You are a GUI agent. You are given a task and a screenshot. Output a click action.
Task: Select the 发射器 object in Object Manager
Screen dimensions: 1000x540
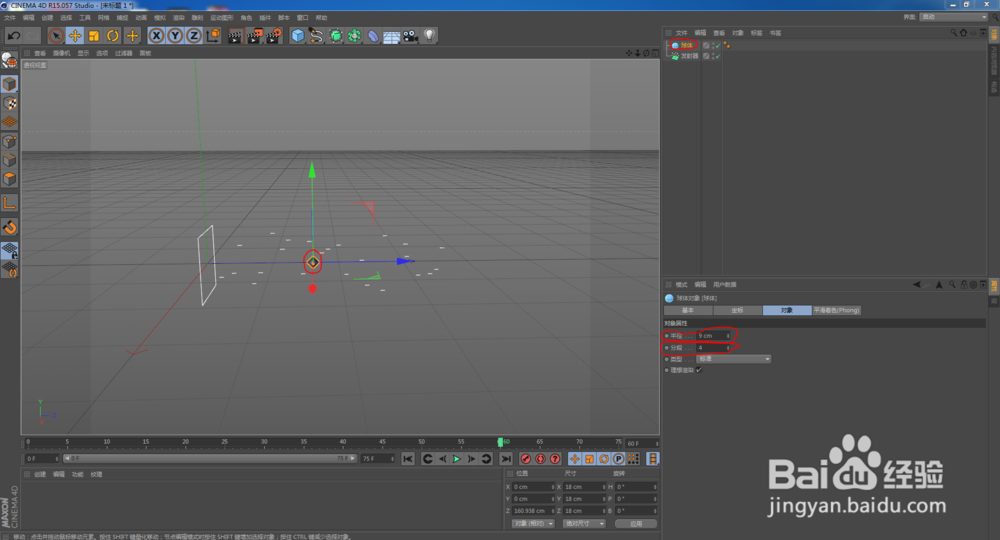point(689,56)
